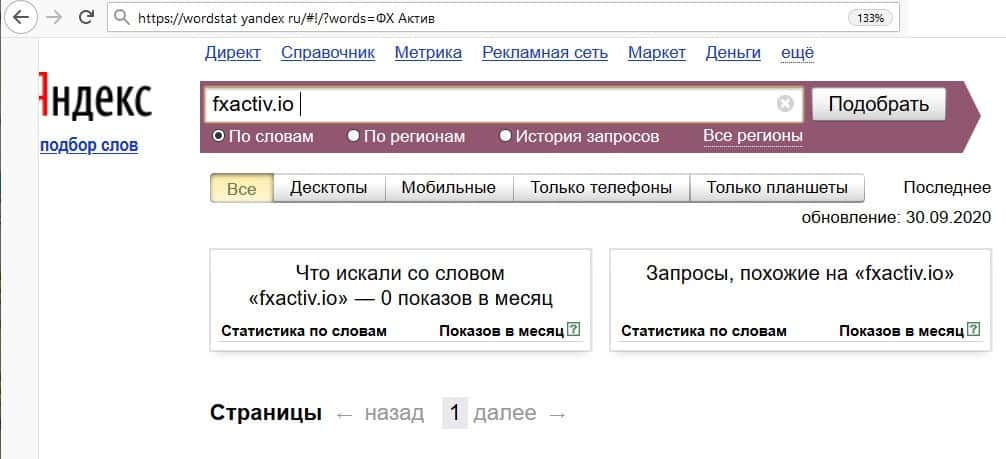The width and height of the screenshot is (1006, 459).
Task: Open the Рекламная сеть link
Action: 545,53
